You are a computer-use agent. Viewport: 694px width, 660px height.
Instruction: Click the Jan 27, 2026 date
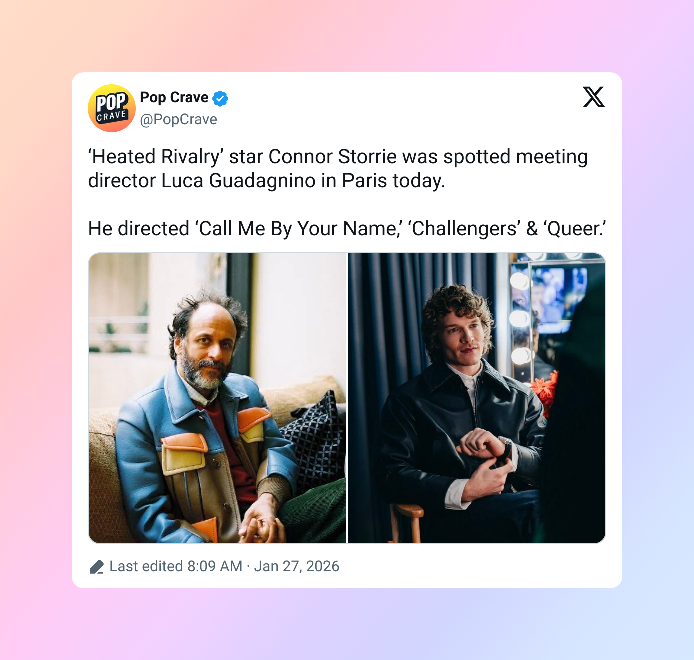pyautogui.click(x=297, y=566)
